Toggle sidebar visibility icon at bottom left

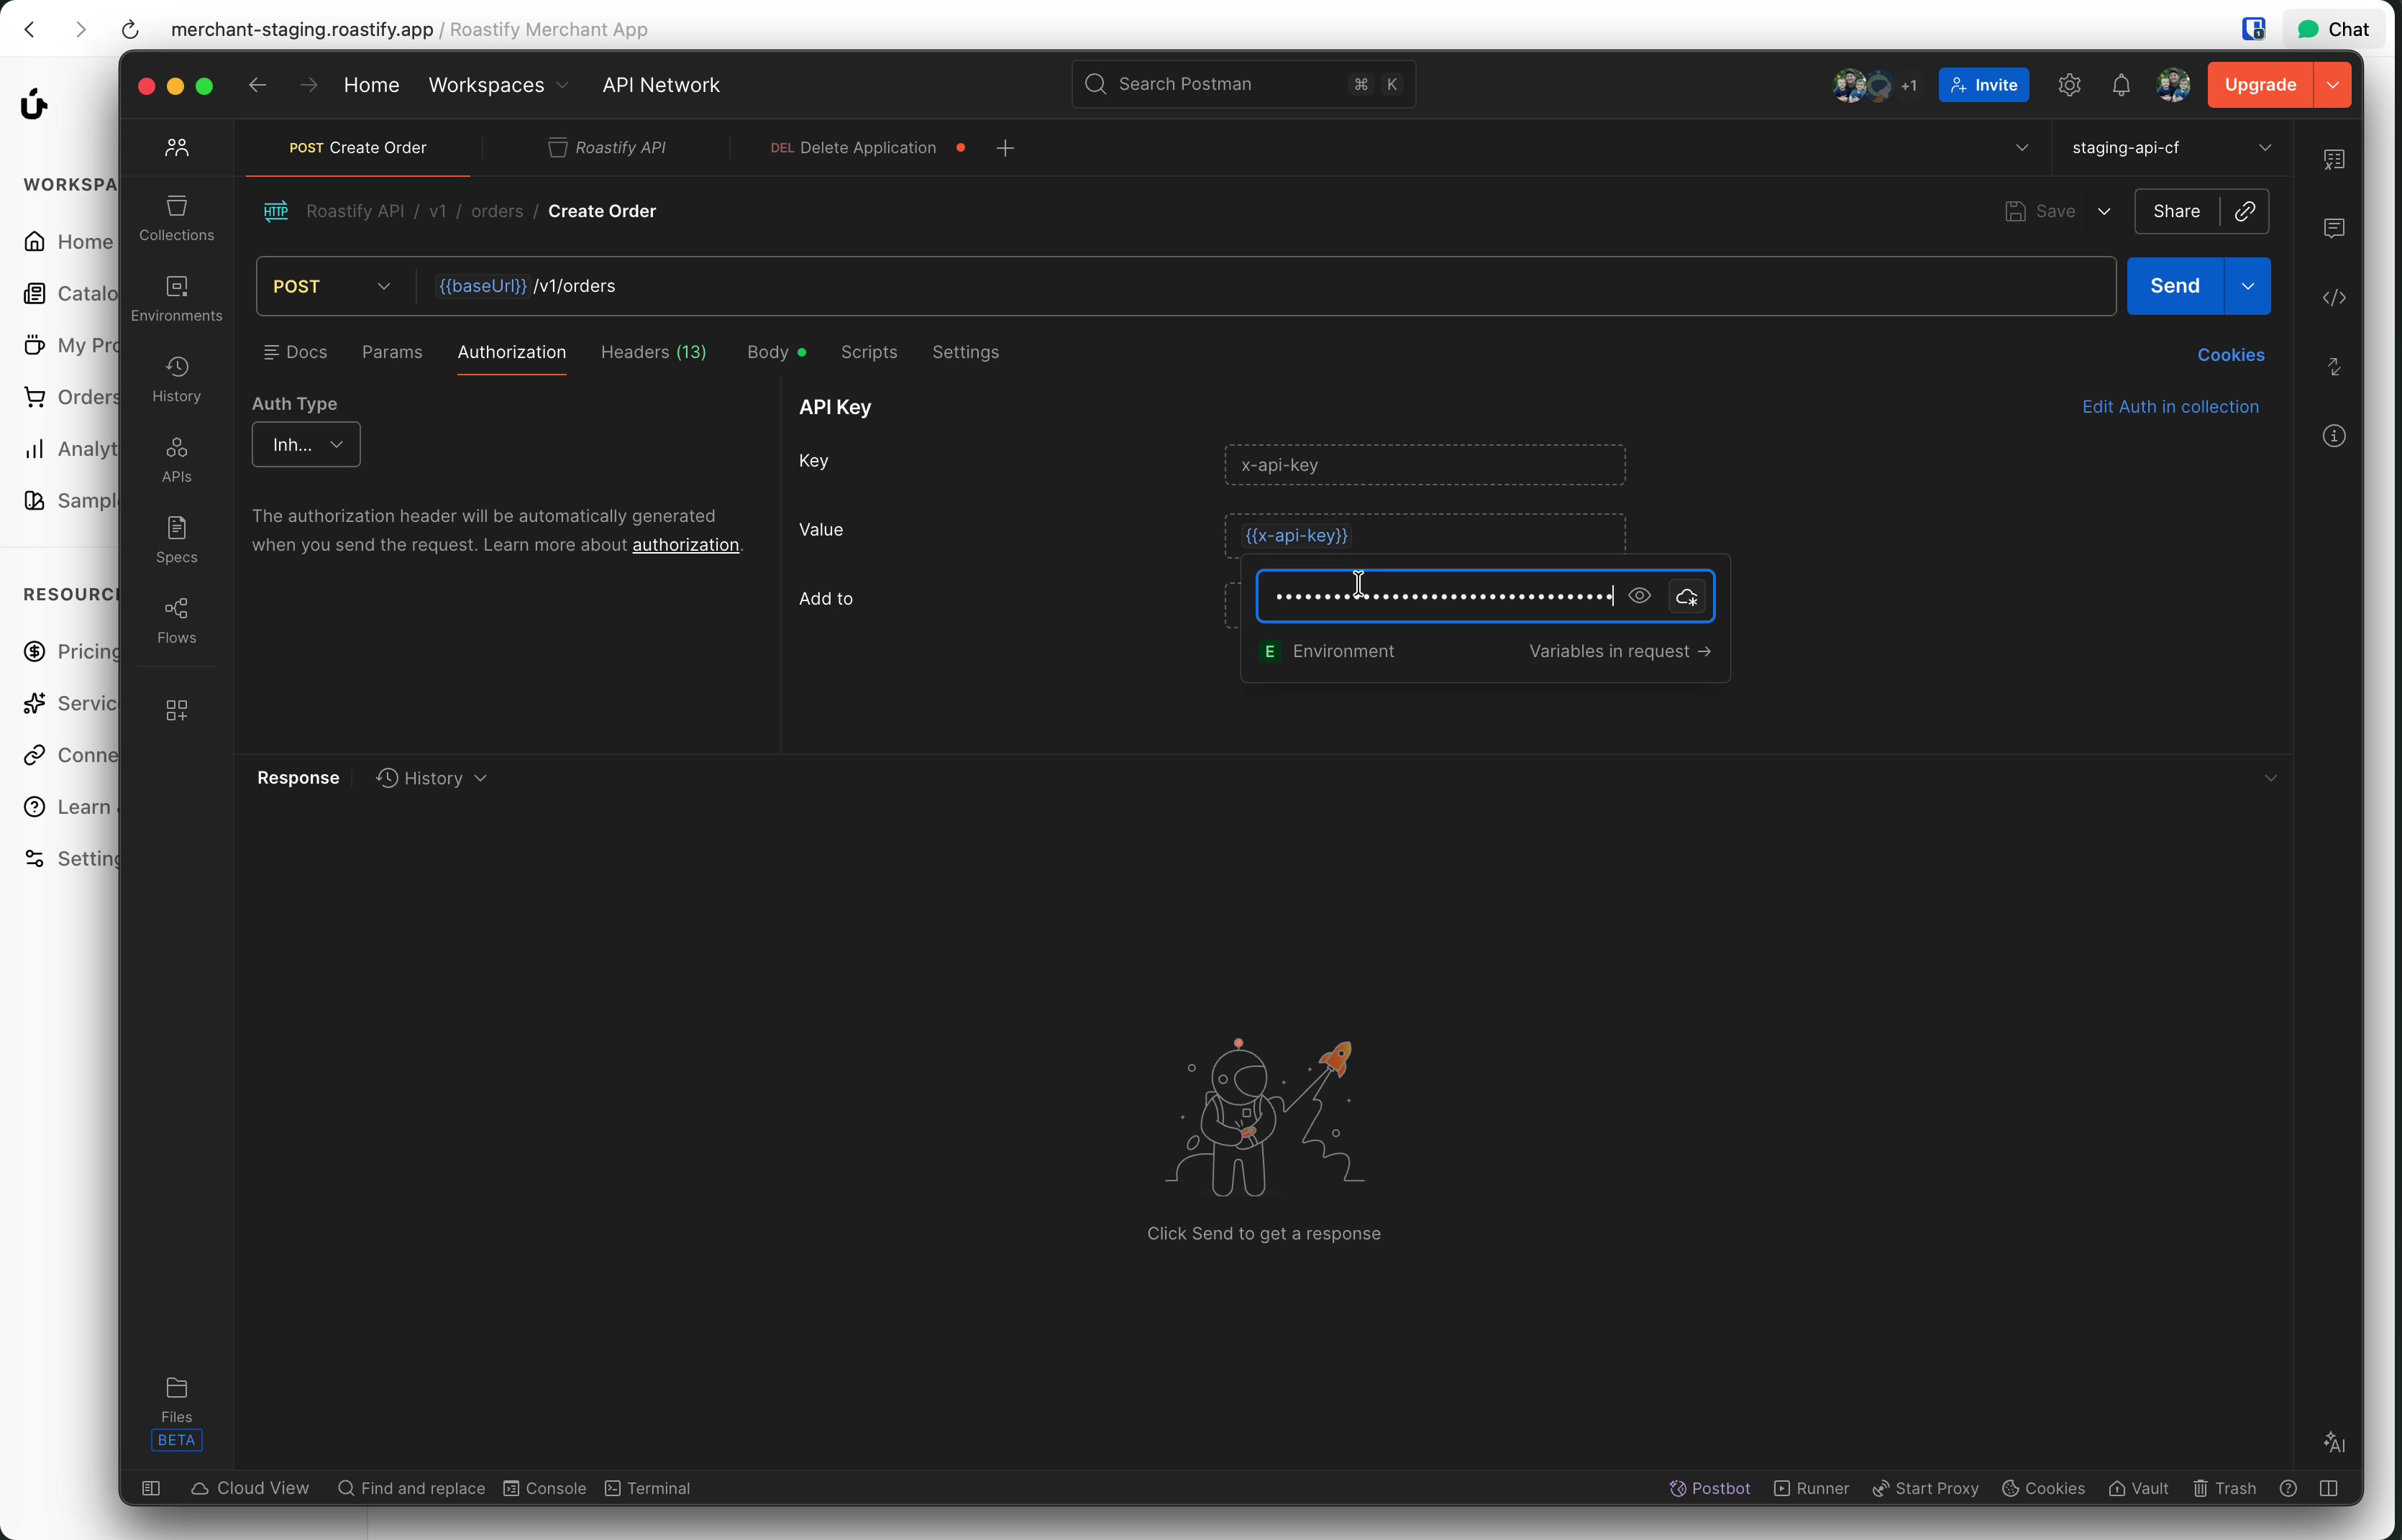(151, 1488)
